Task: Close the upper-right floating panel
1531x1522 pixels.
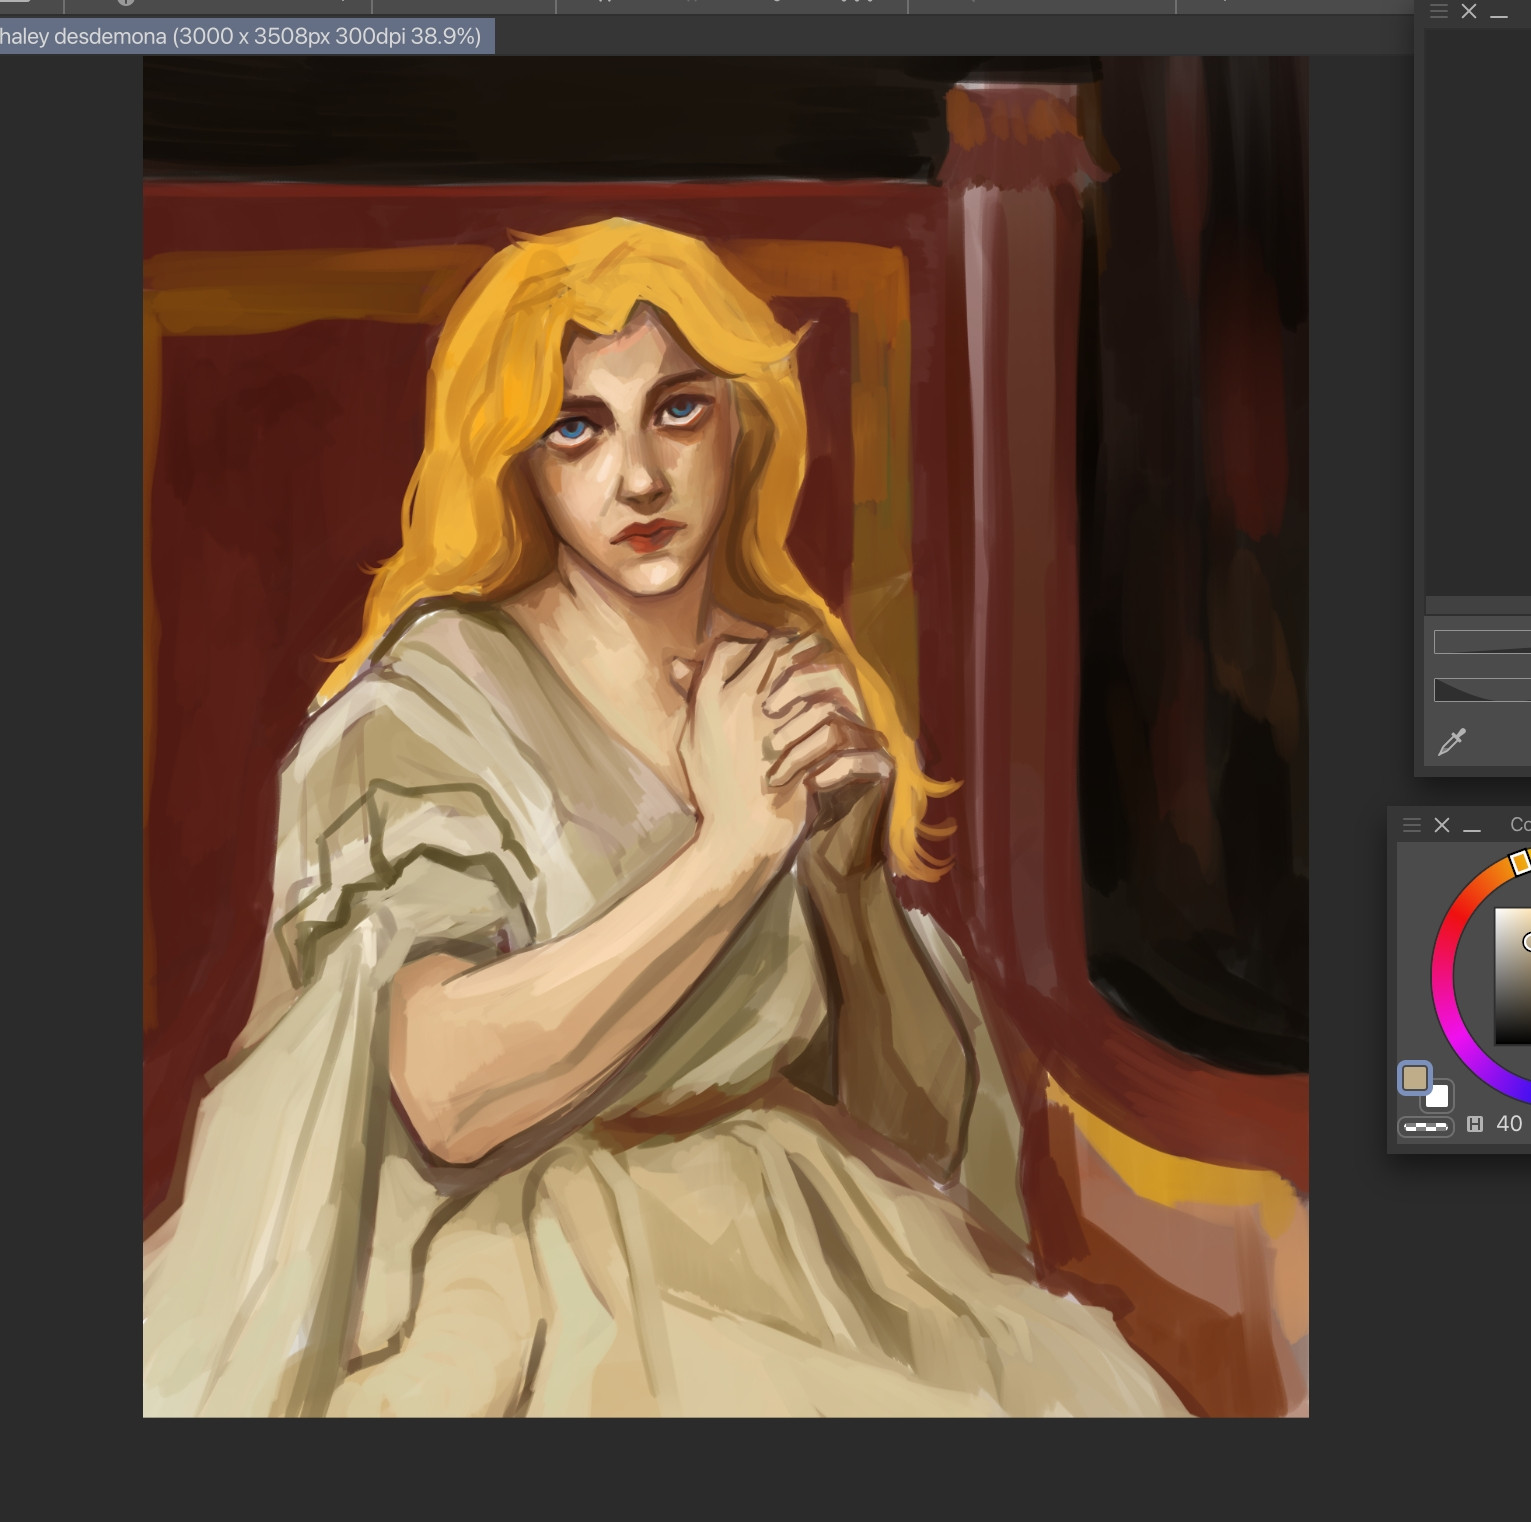Action: tap(1469, 12)
